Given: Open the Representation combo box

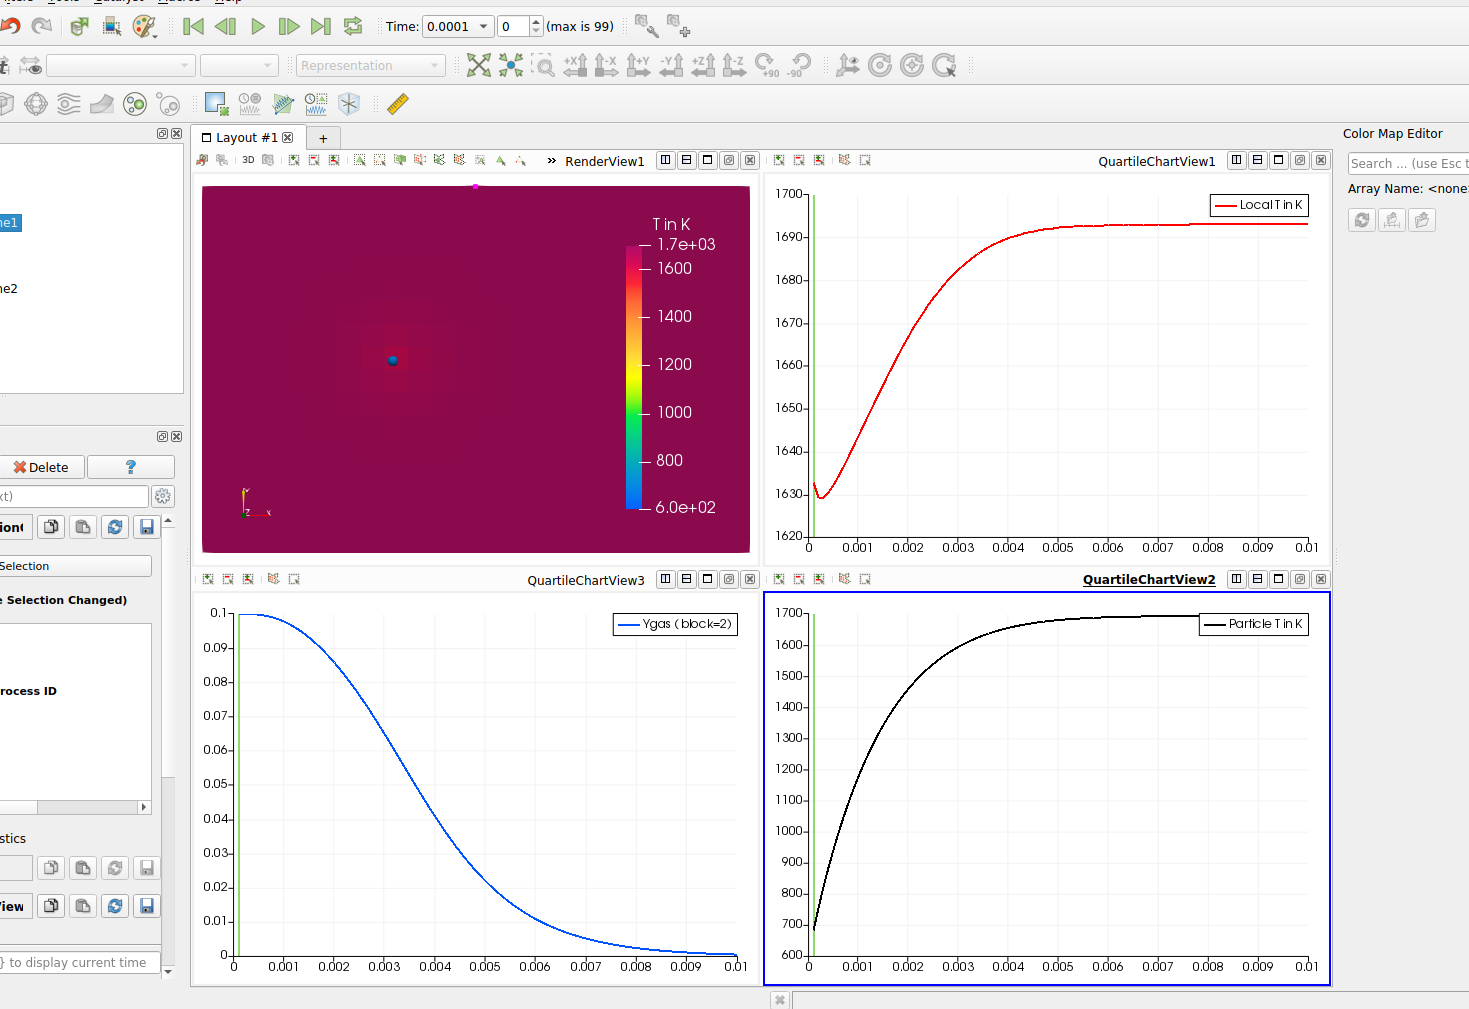Looking at the screenshot, I should [370, 66].
